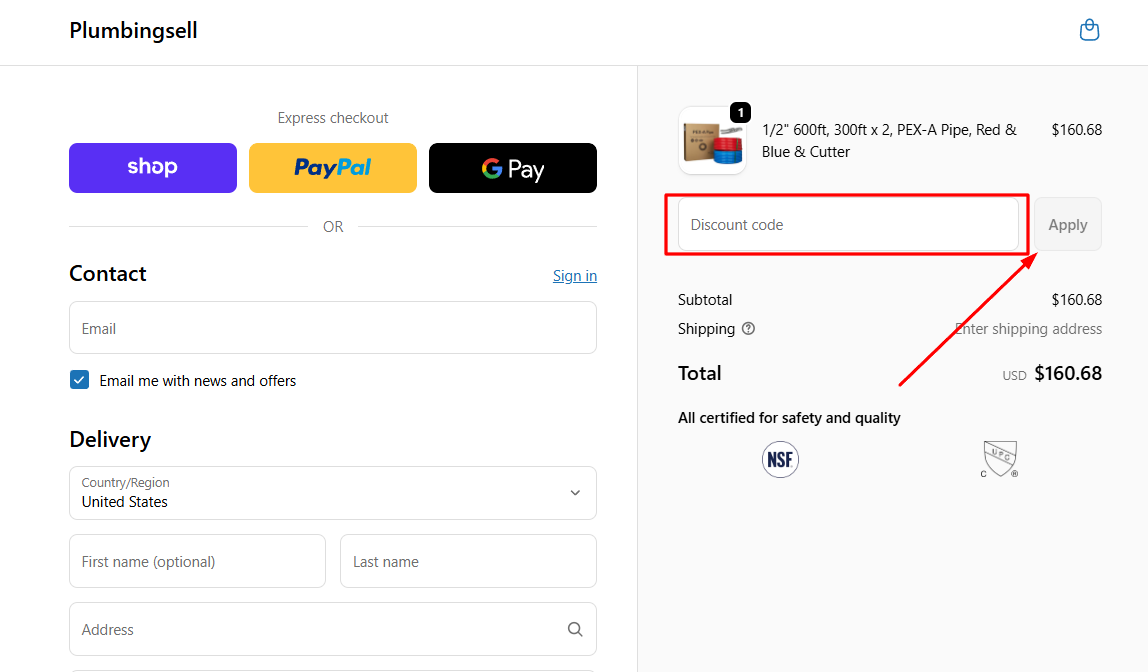Image resolution: width=1148 pixels, height=672 pixels.
Task: Click the address search magnifier icon
Action: (x=575, y=630)
